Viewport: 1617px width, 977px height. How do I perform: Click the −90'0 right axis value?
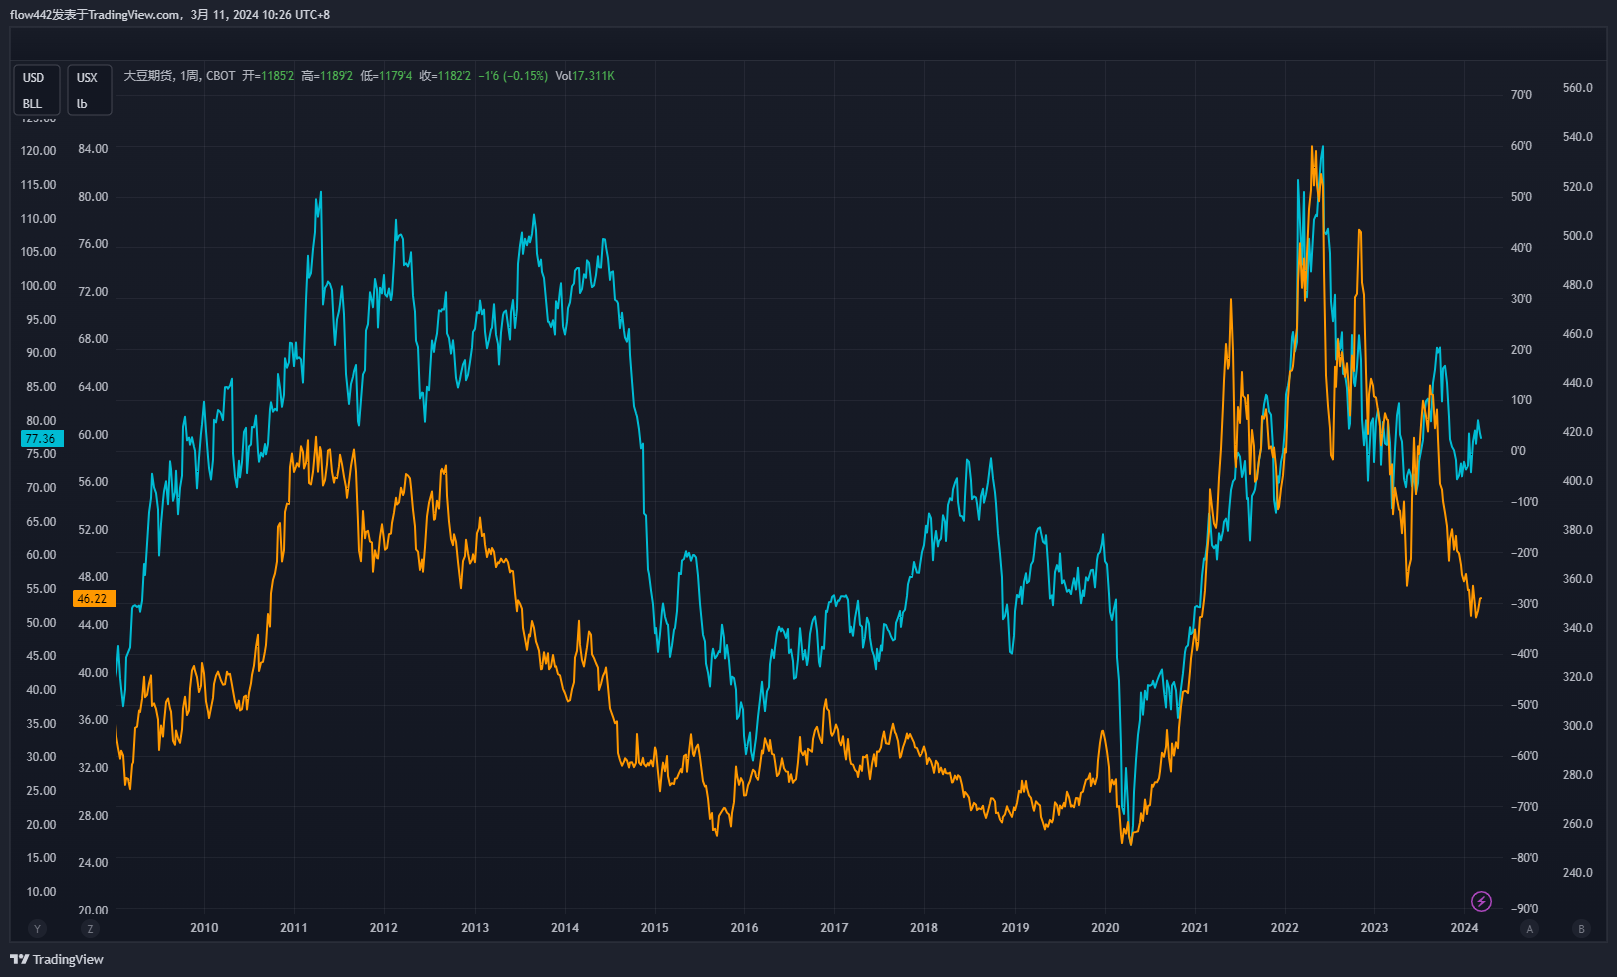(1525, 909)
